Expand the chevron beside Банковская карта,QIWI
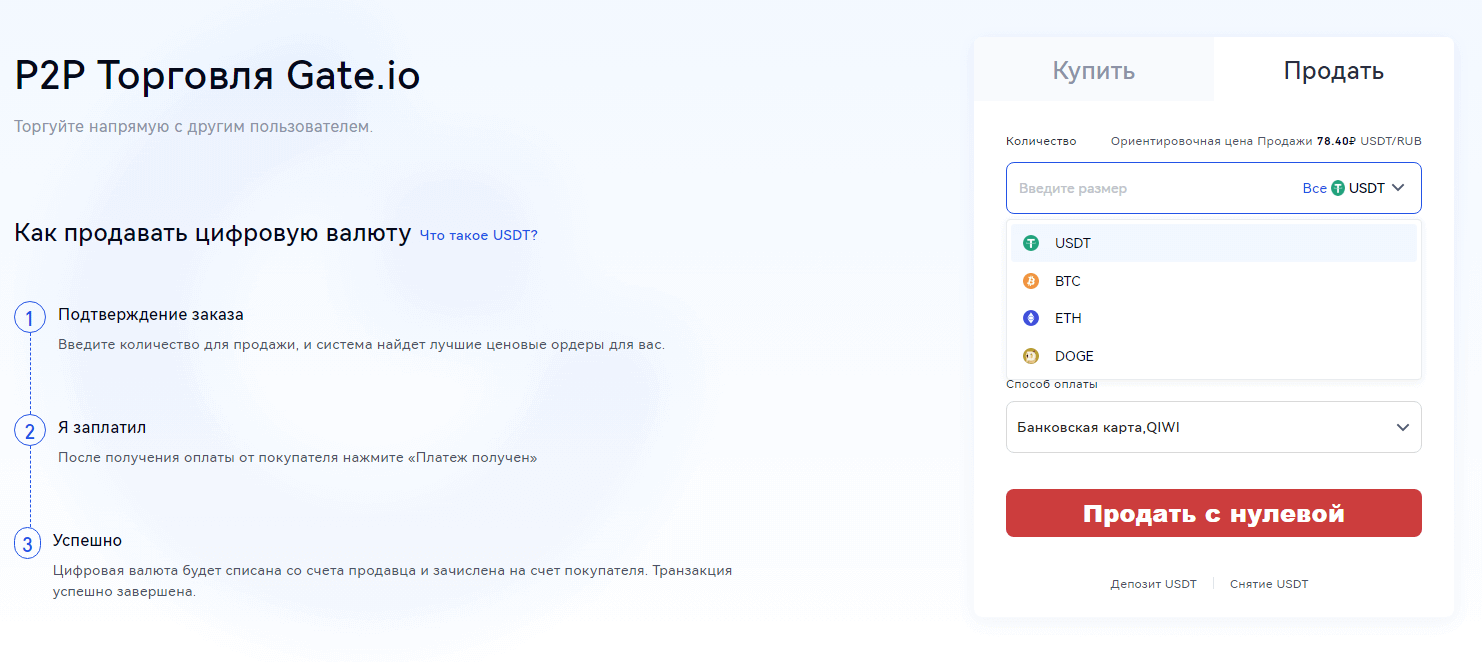1482x662 pixels. pyautogui.click(x=1402, y=427)
